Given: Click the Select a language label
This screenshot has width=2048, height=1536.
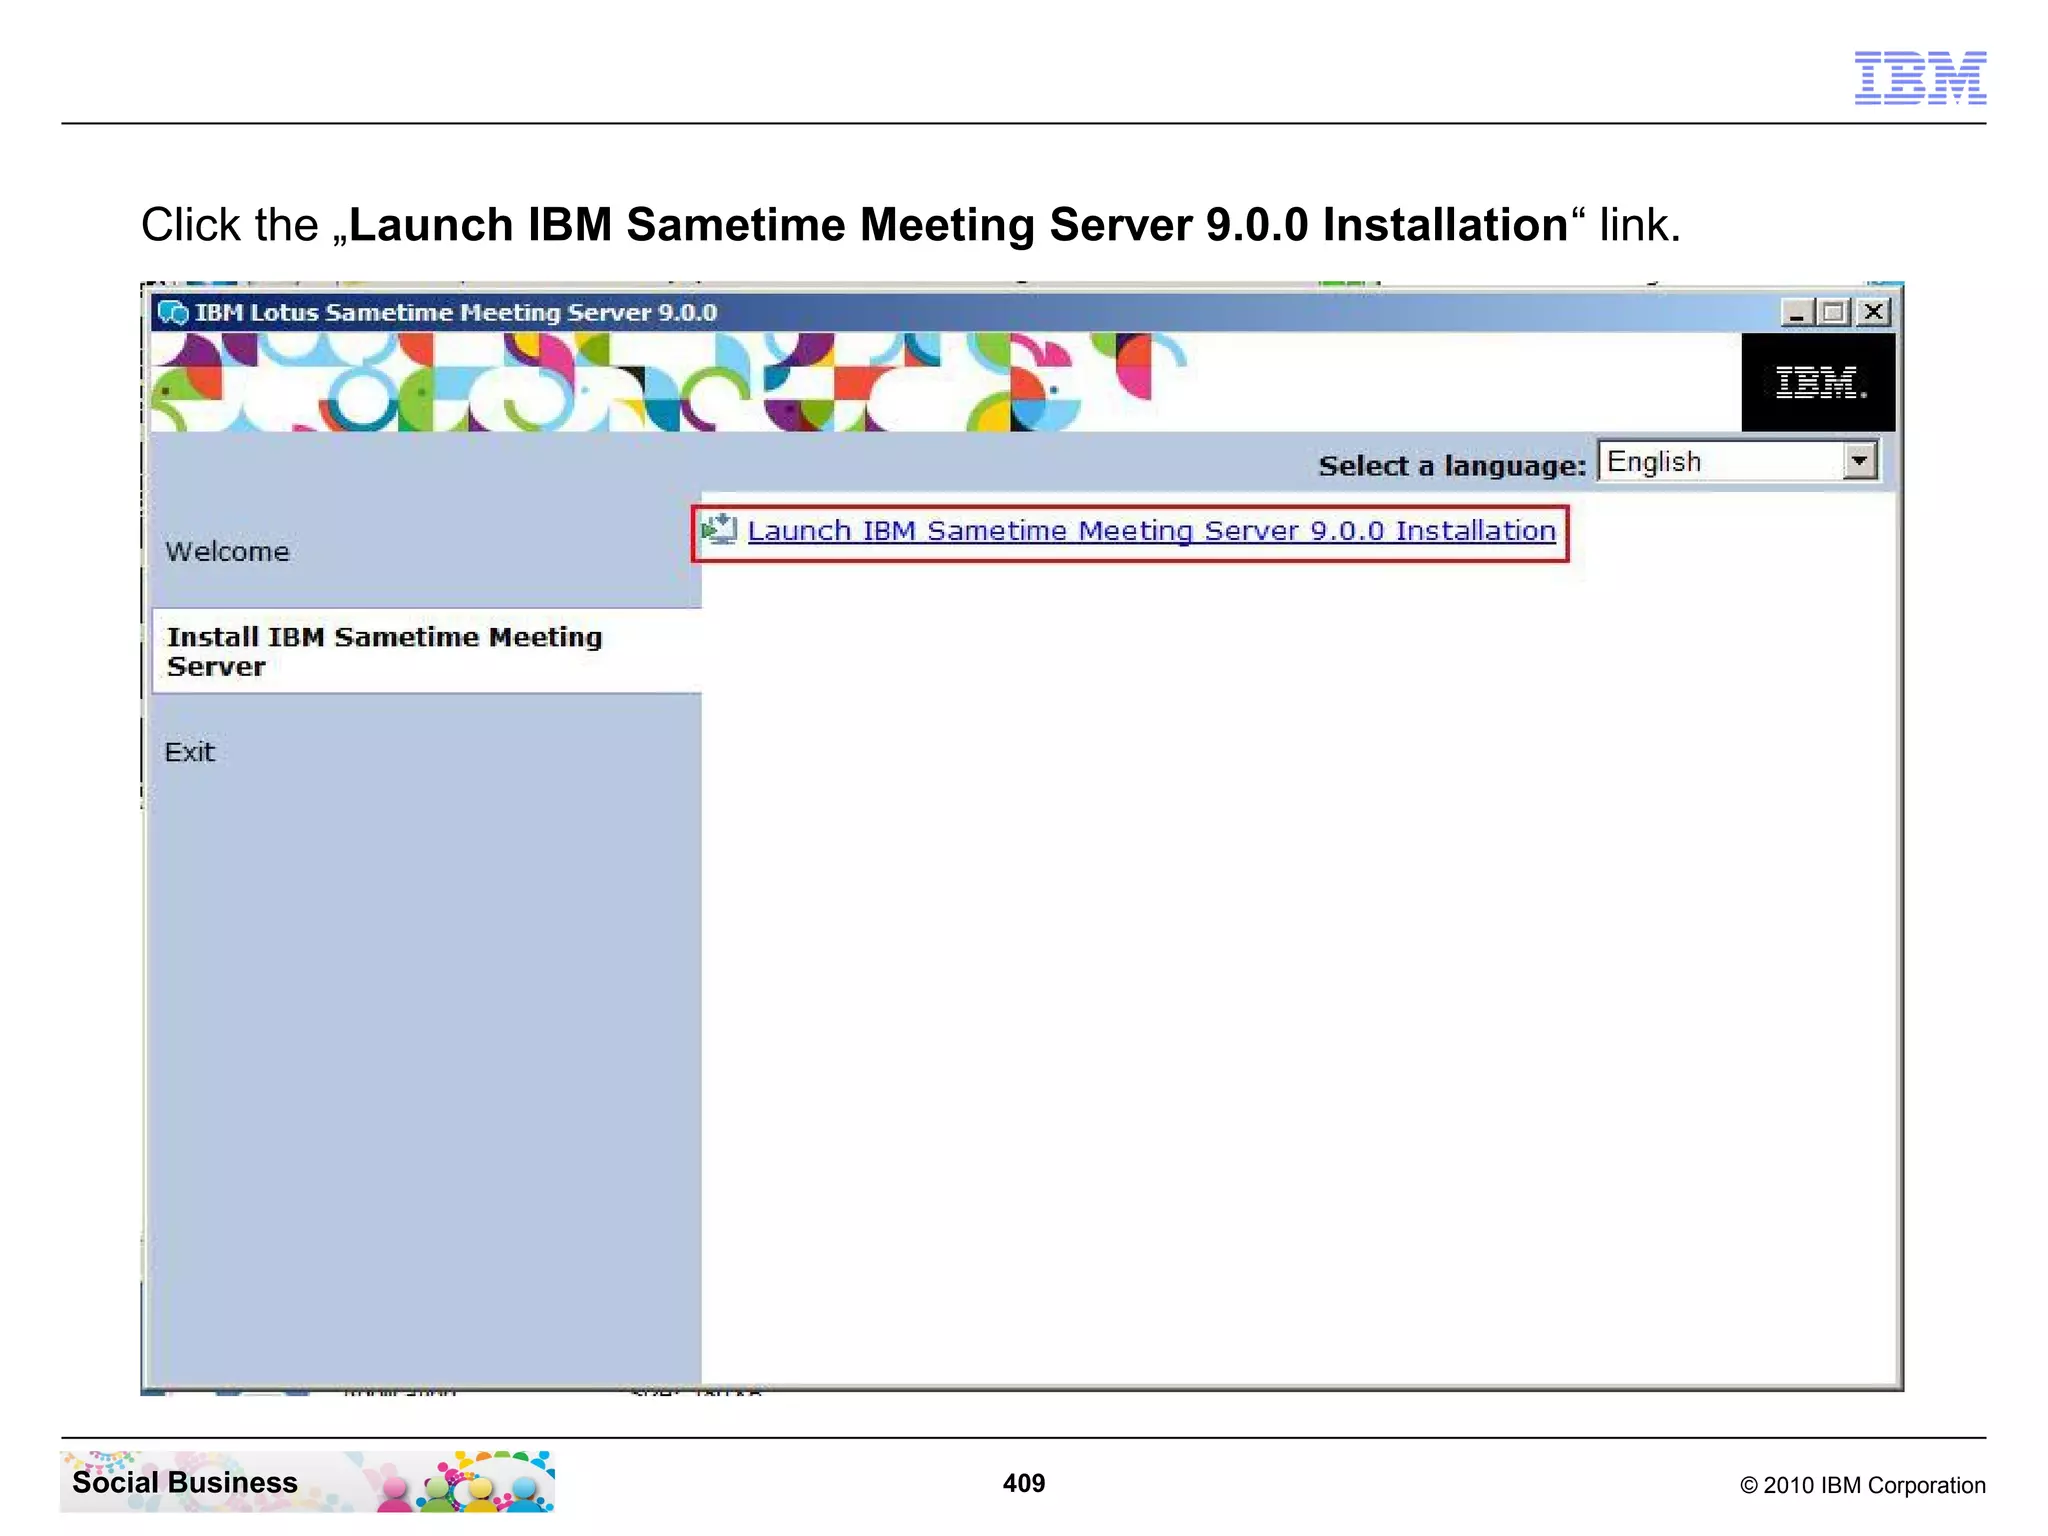Looking at the screenshot, I should tap(1452, 466).
